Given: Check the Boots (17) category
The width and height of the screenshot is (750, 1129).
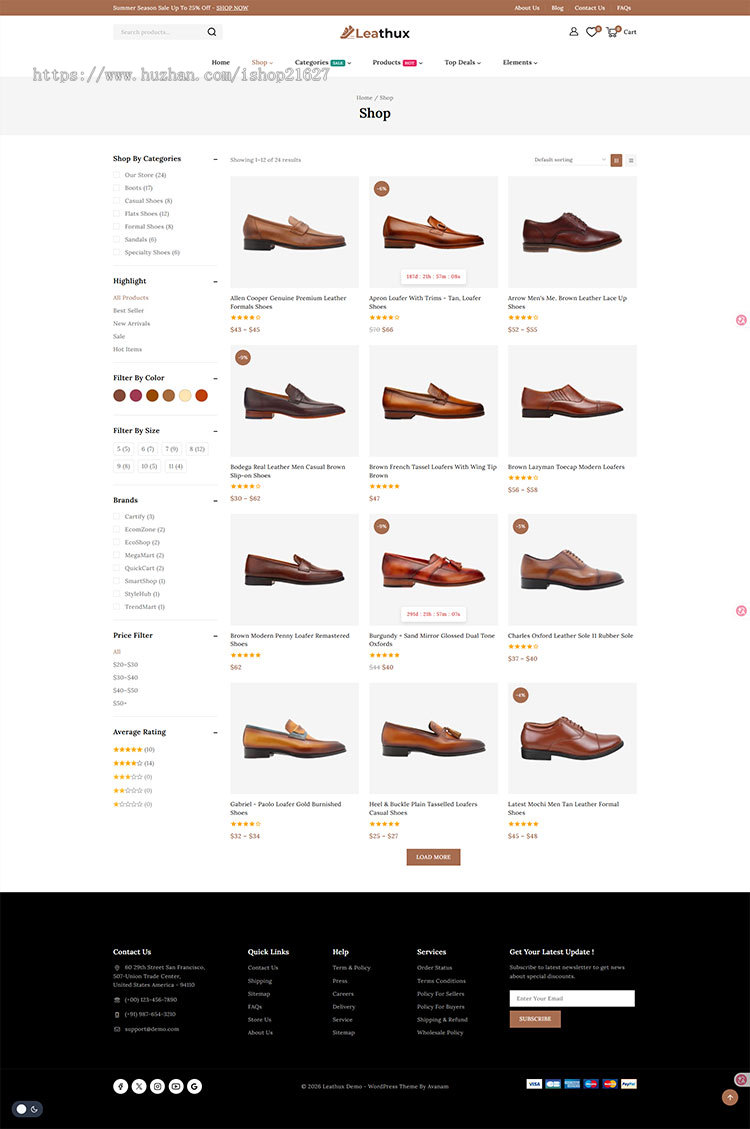Looking at the screenshot, I should point(117,188).
